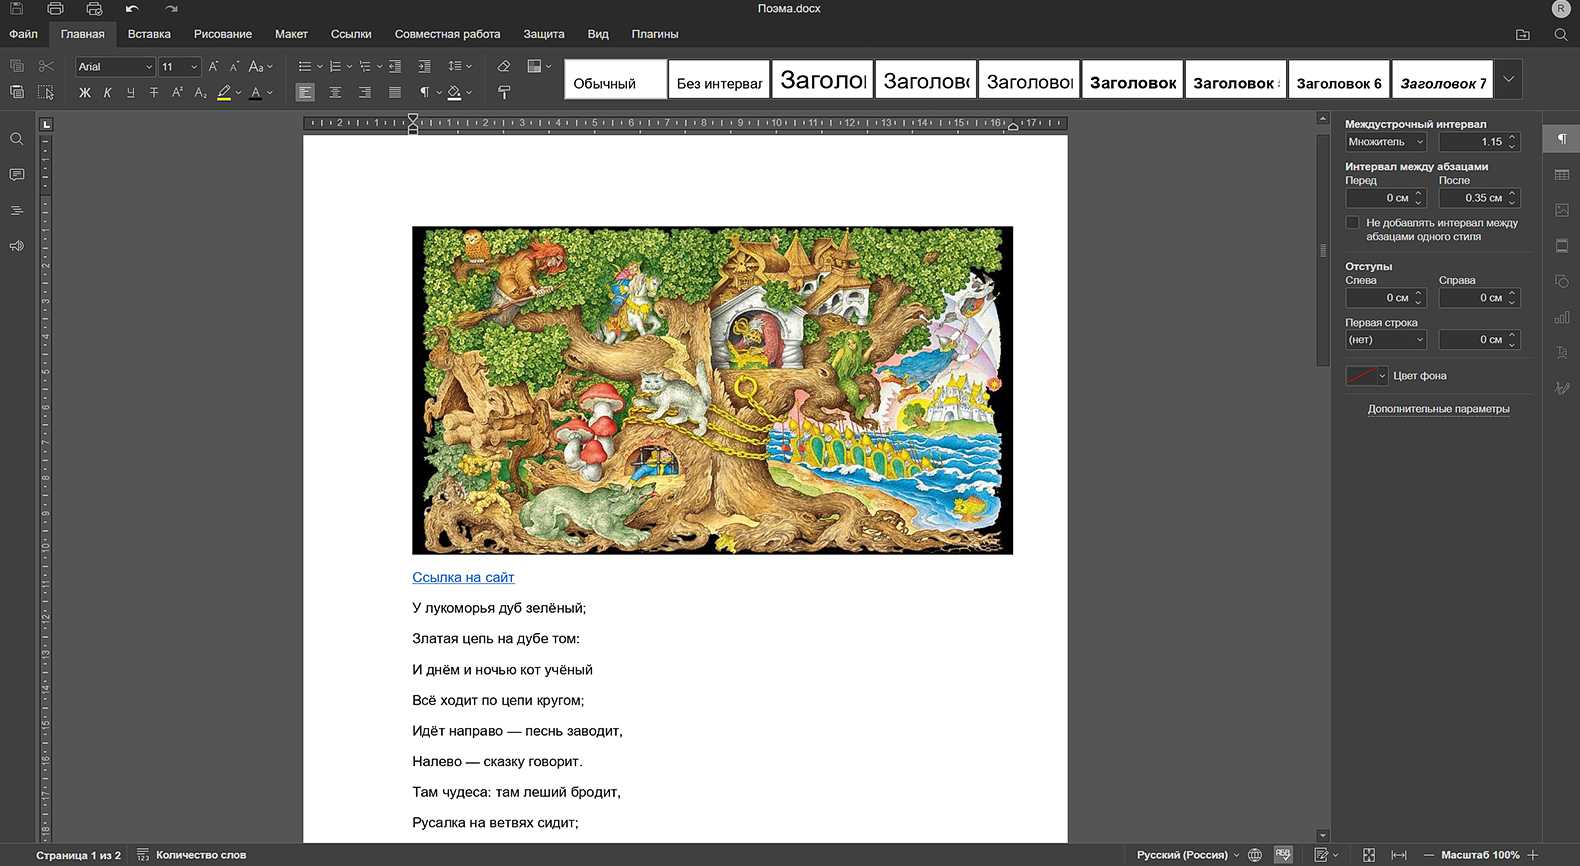This screenshot has height=866, width=1580.
Task: Open the Множитель line spacing dropdown
Action: [1385, 142]
